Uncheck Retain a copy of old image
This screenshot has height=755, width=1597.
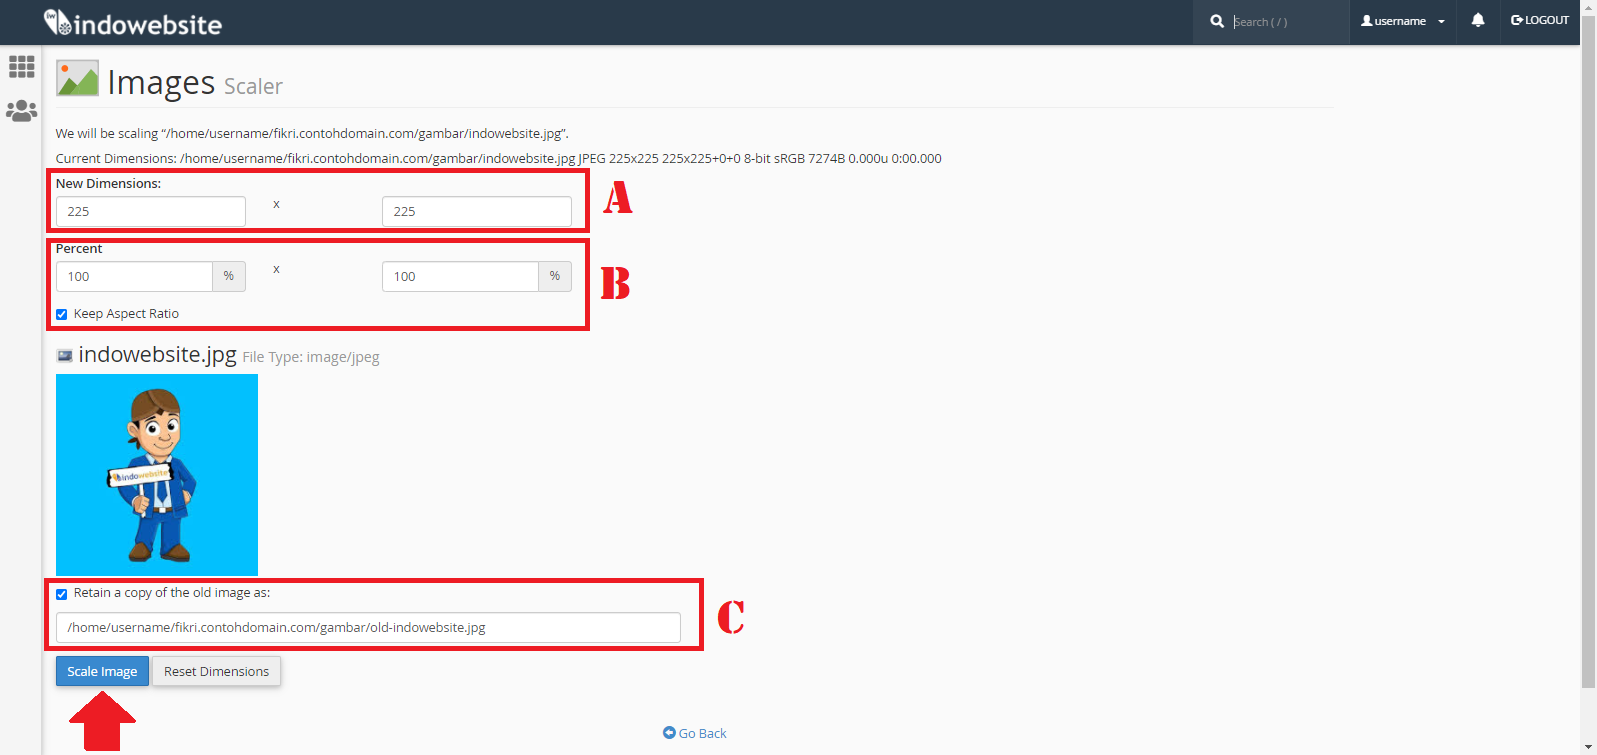point(62,594)
